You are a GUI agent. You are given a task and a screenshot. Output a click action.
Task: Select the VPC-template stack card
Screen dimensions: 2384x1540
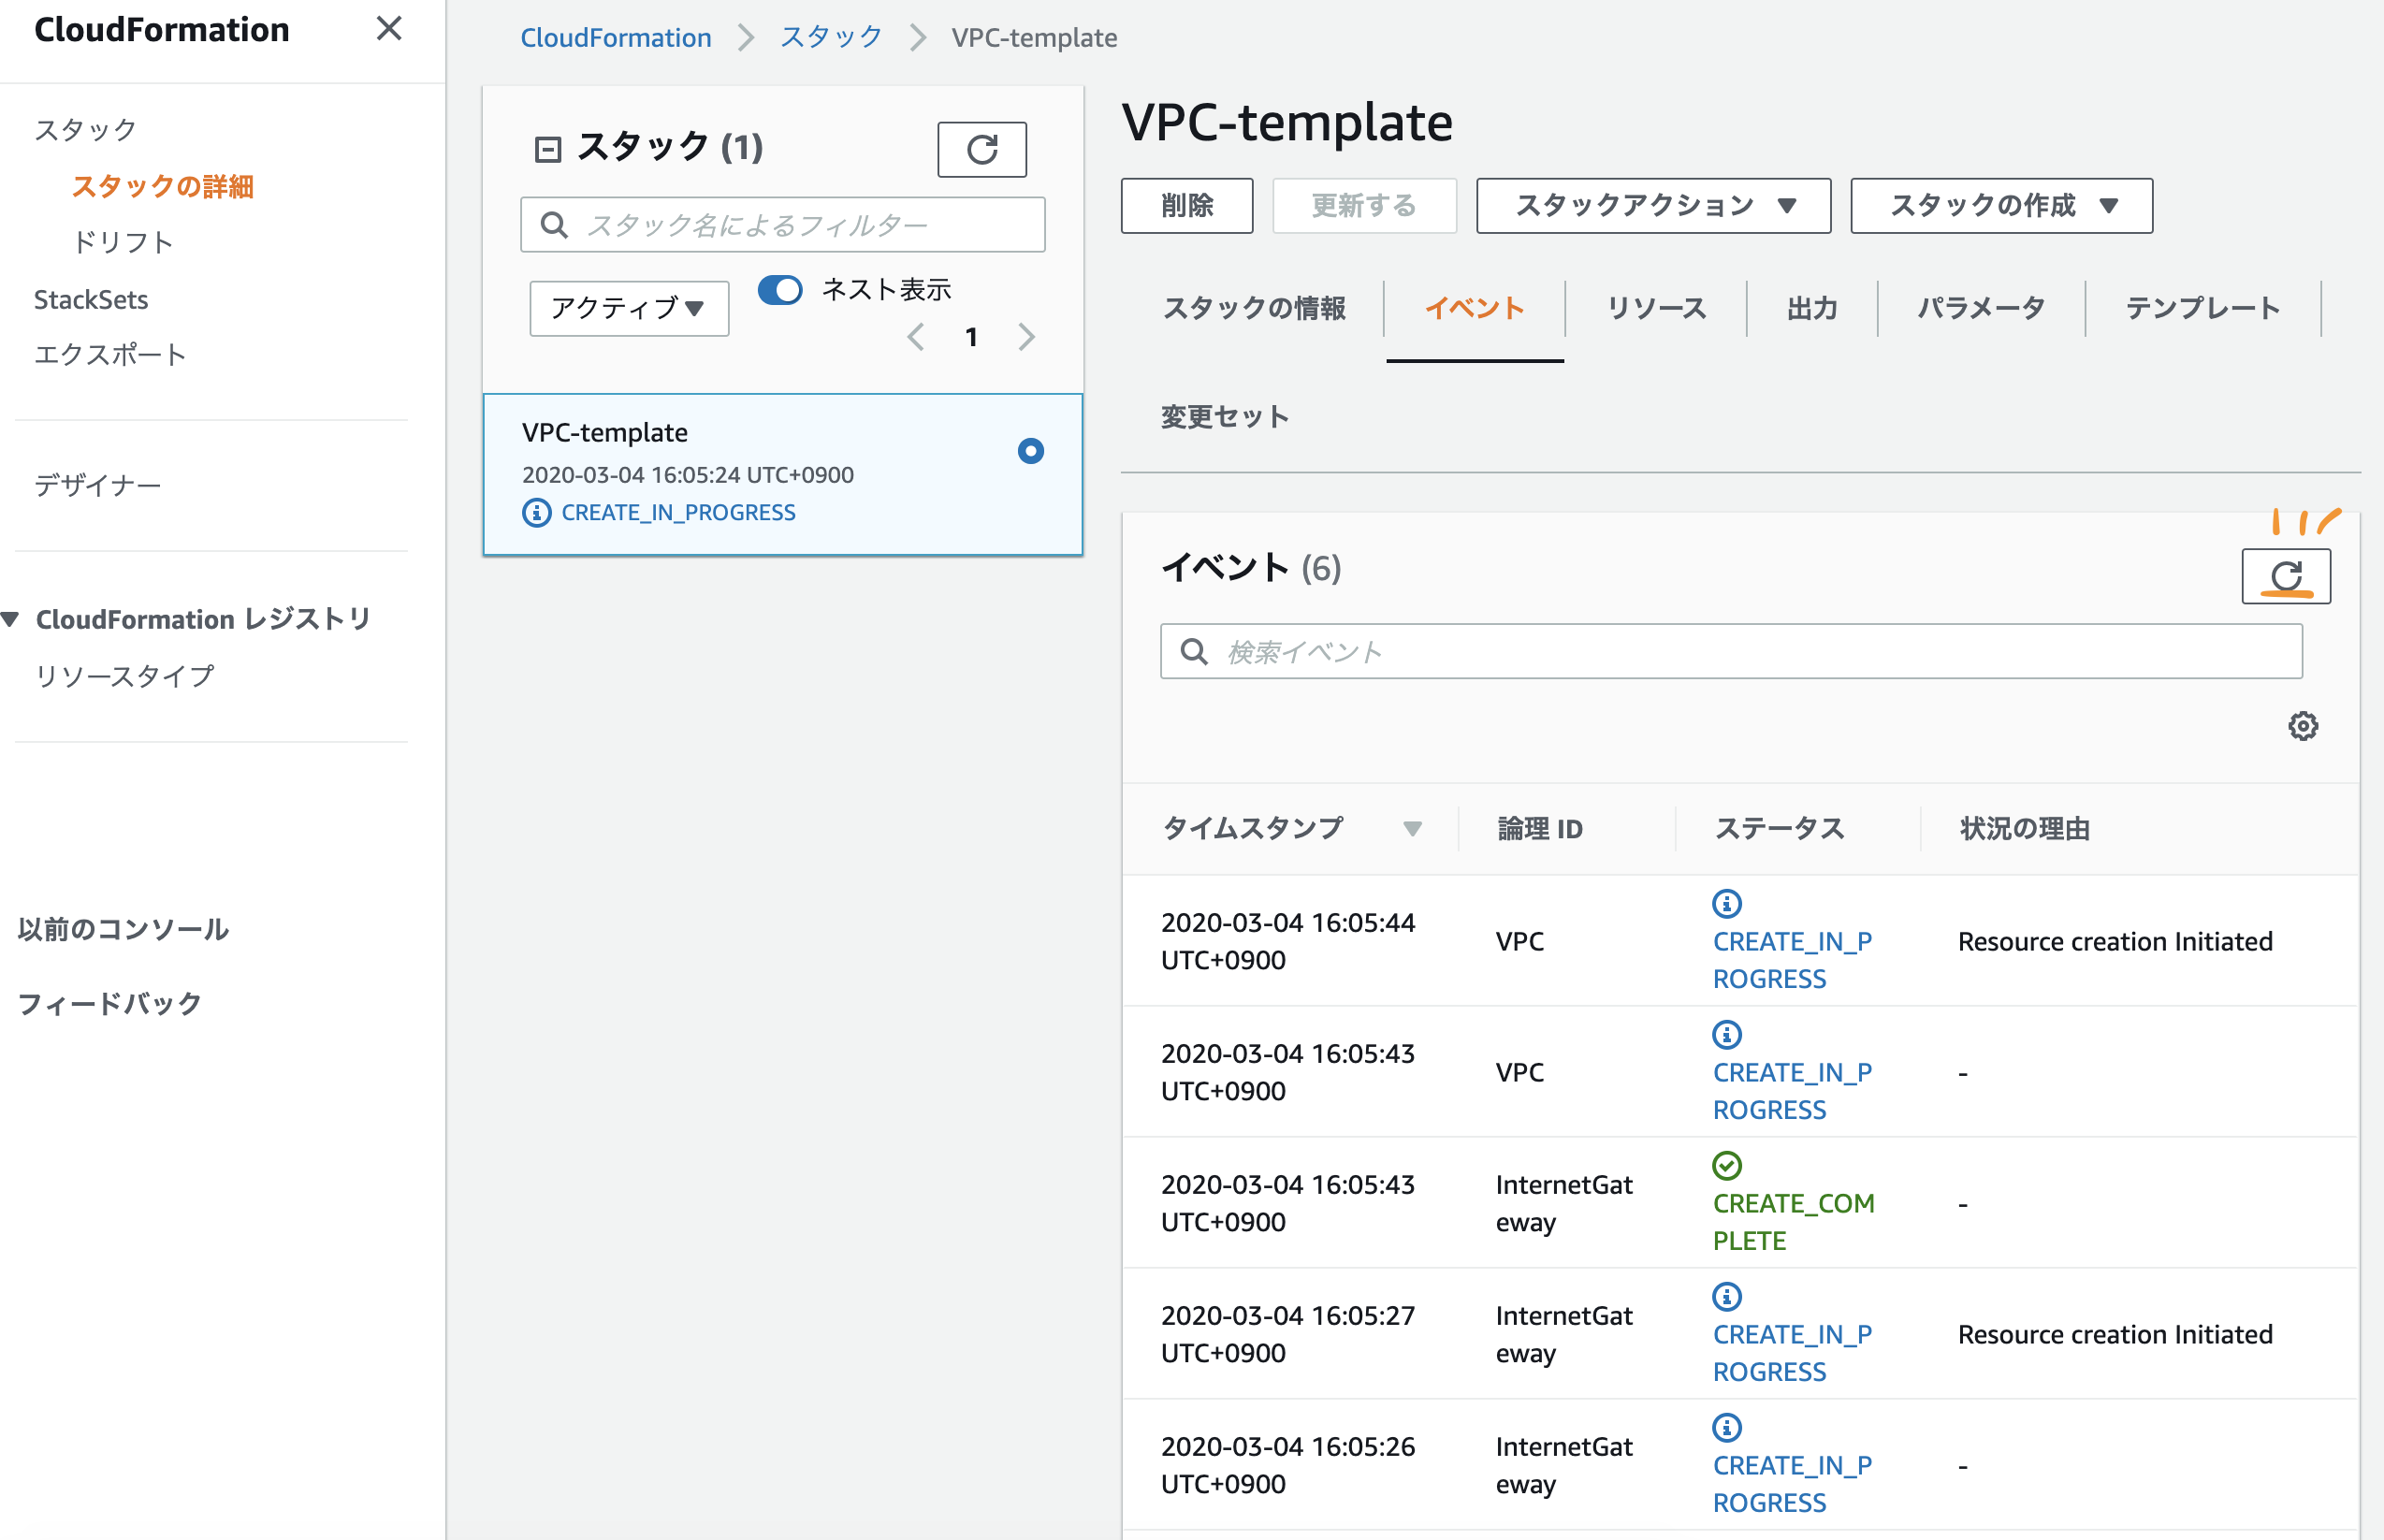[782, 474]
